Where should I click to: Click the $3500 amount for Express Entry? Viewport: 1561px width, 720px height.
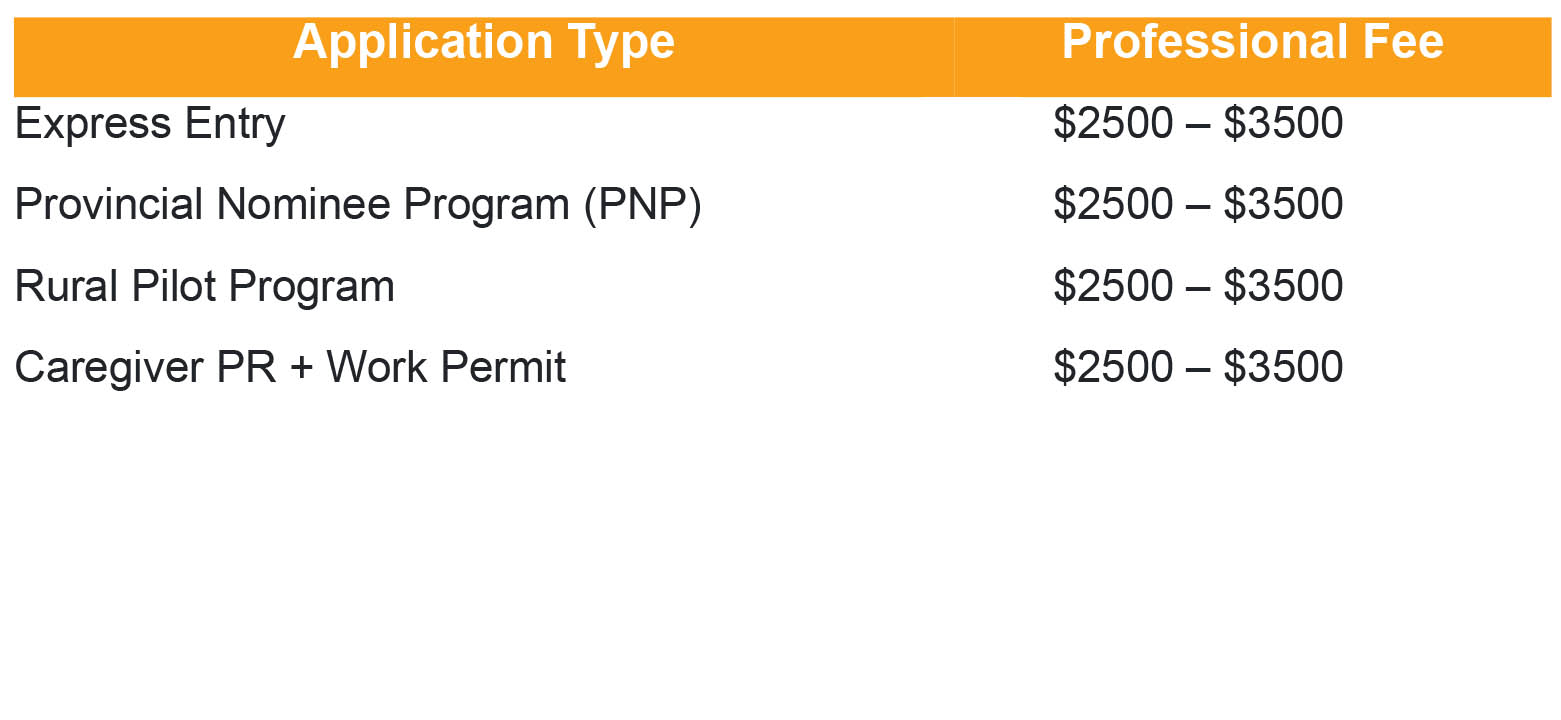tap(1283, 124)
